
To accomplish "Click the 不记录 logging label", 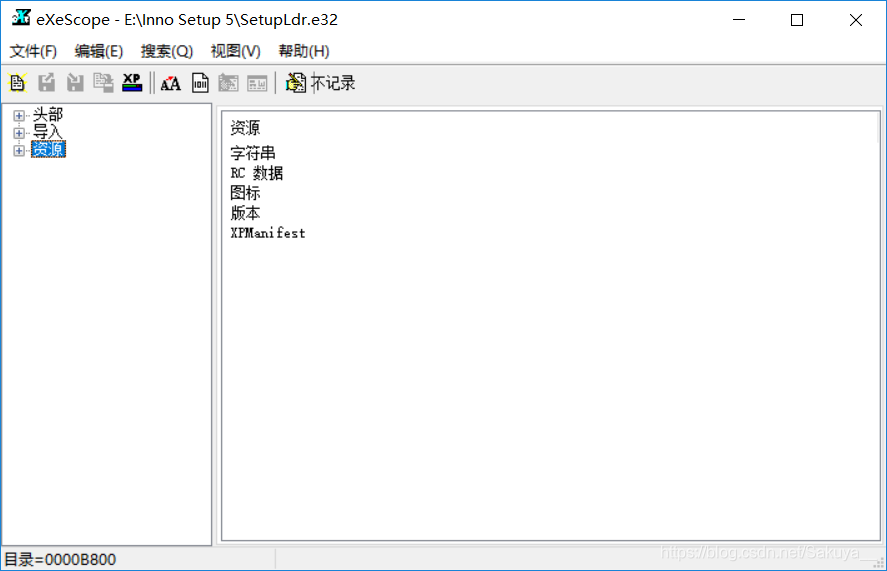I will click(x=333, y=83).
